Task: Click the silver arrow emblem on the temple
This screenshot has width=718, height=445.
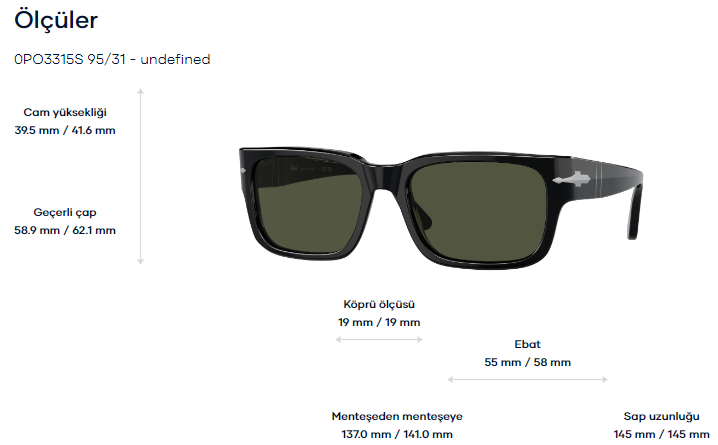Action: point(572,179)
